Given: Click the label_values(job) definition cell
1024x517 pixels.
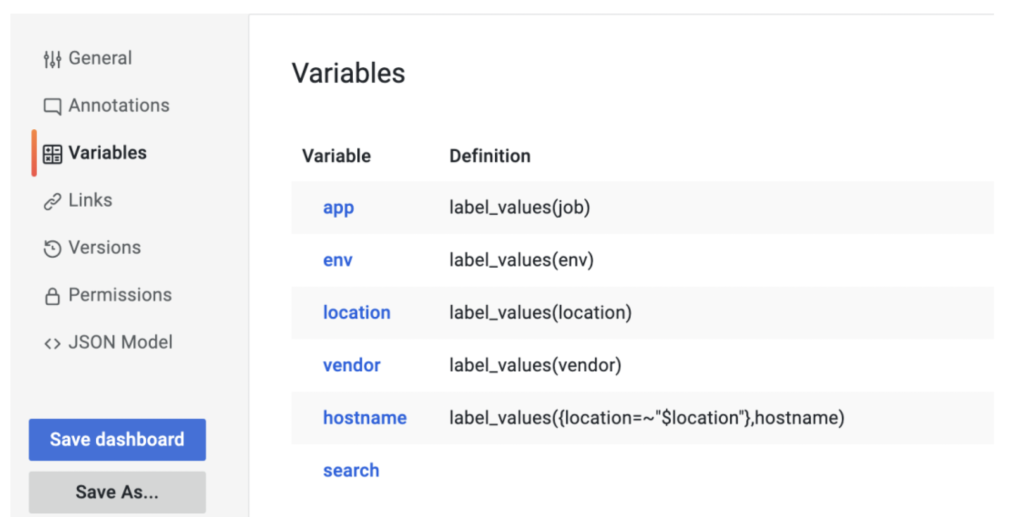Looking at the screenshot, I should (519, 208).
